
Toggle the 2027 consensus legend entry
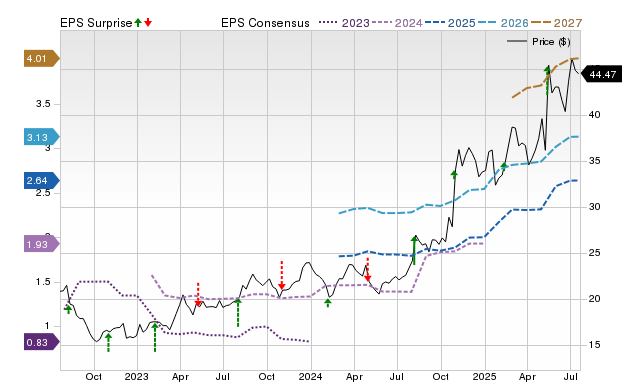(556, 23)
